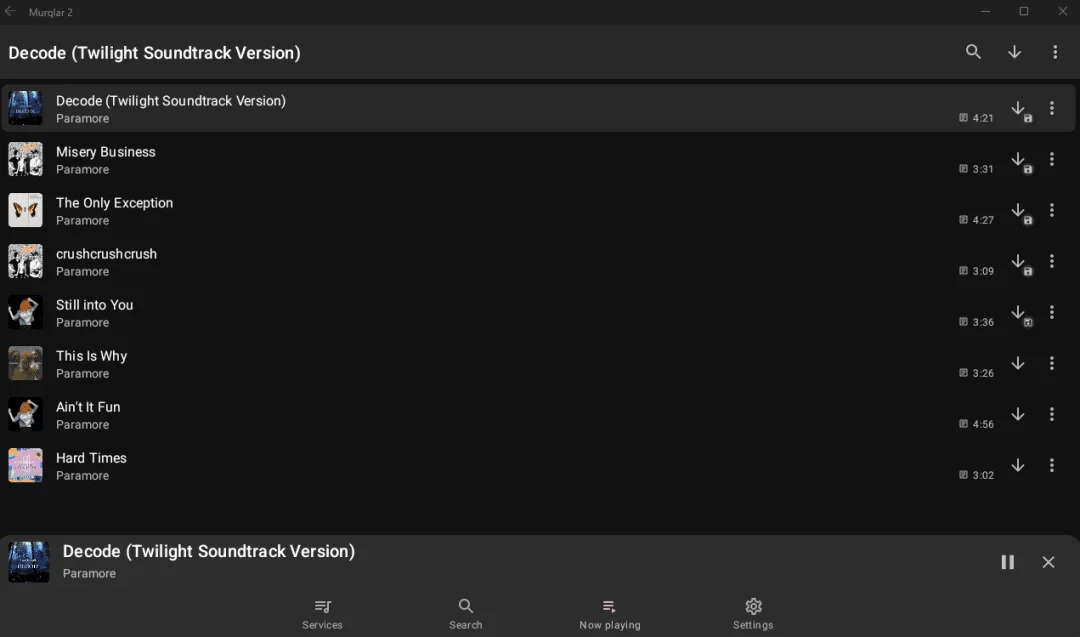Play the track titled Misery Business
Viewport: 1080px width, 637px height.
[105, 152]
